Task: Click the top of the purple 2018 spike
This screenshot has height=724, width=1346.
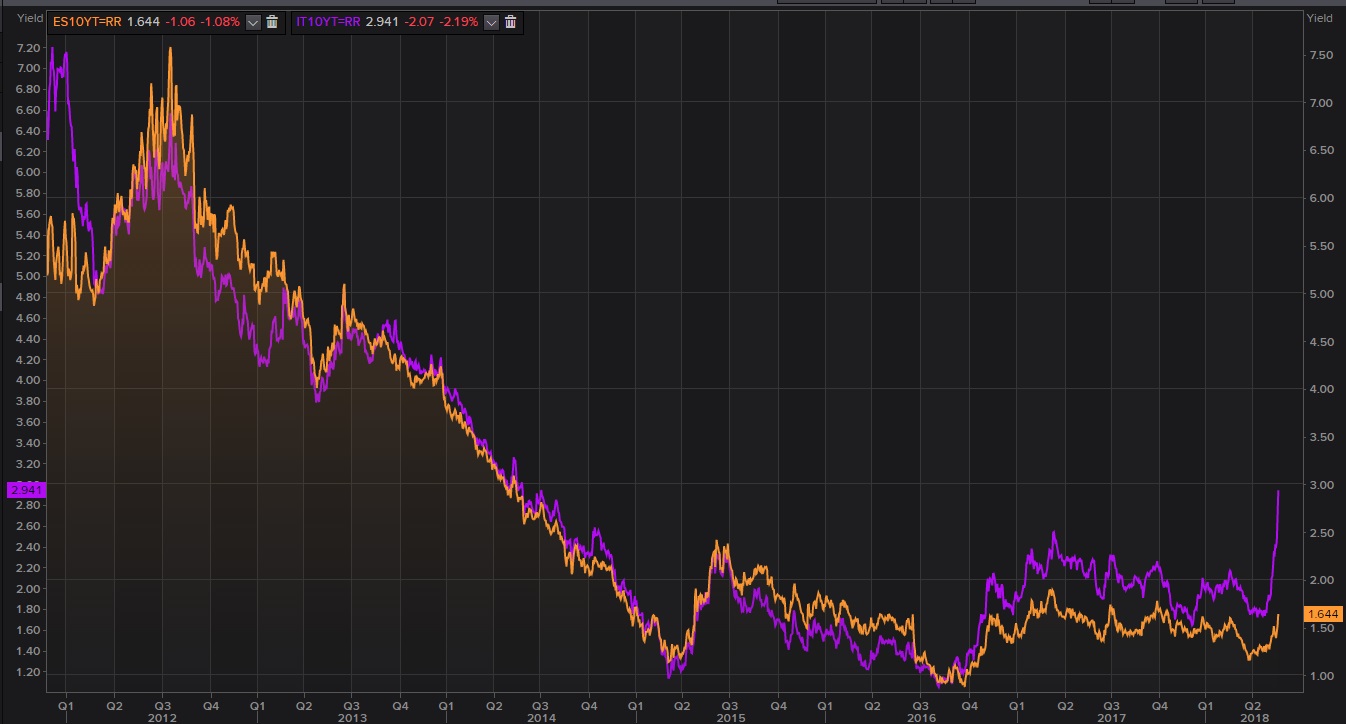Action: tap(1278, 491)
